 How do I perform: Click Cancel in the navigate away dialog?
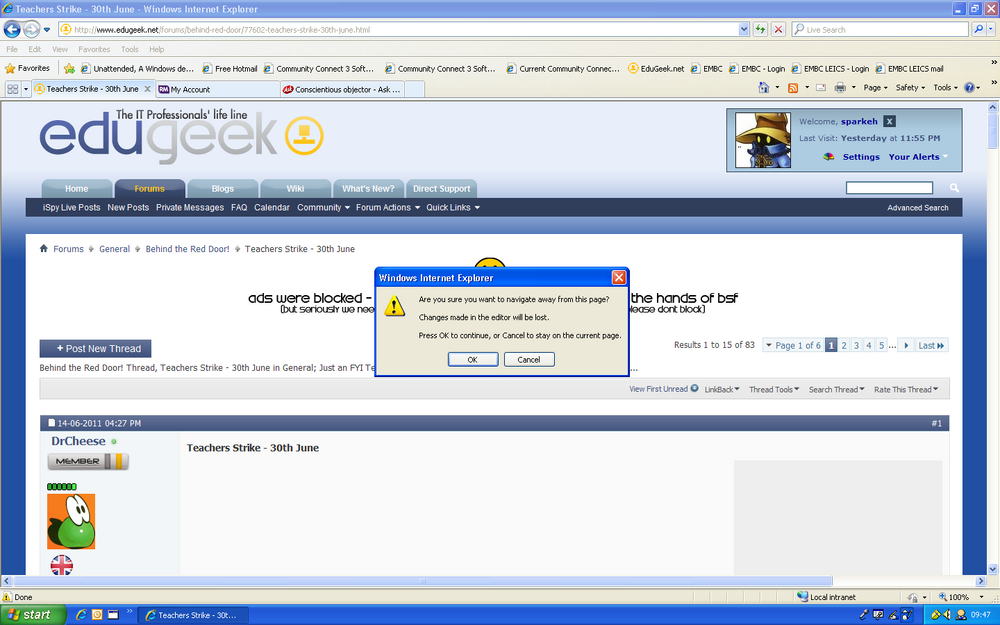tap(529, 360)
